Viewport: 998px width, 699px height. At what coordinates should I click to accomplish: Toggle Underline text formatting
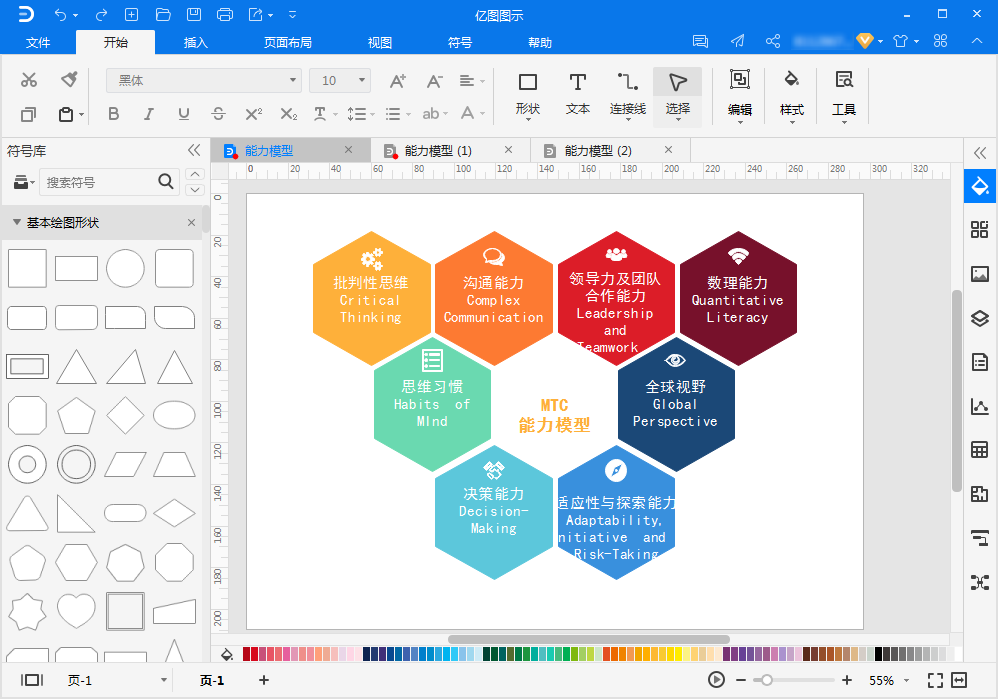[x=183, y=114]
